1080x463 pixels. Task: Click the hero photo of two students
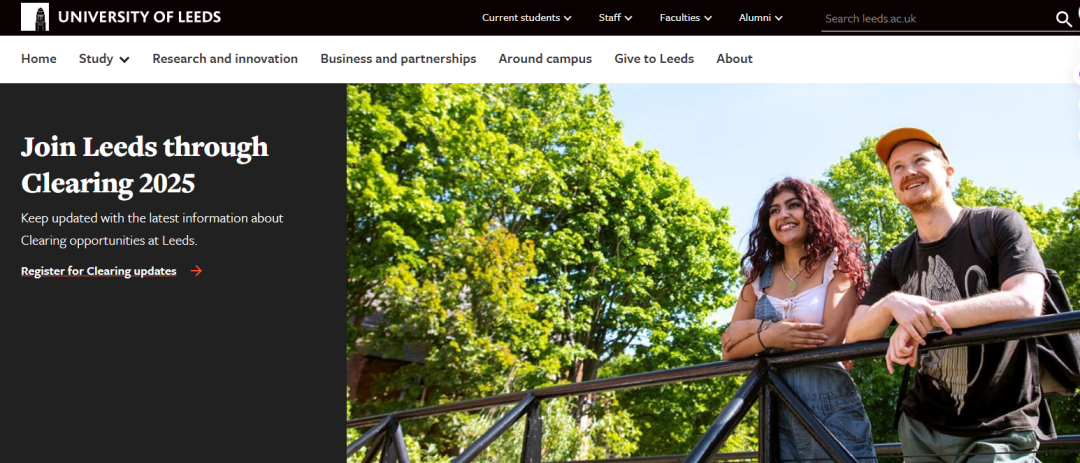[713, 273]
